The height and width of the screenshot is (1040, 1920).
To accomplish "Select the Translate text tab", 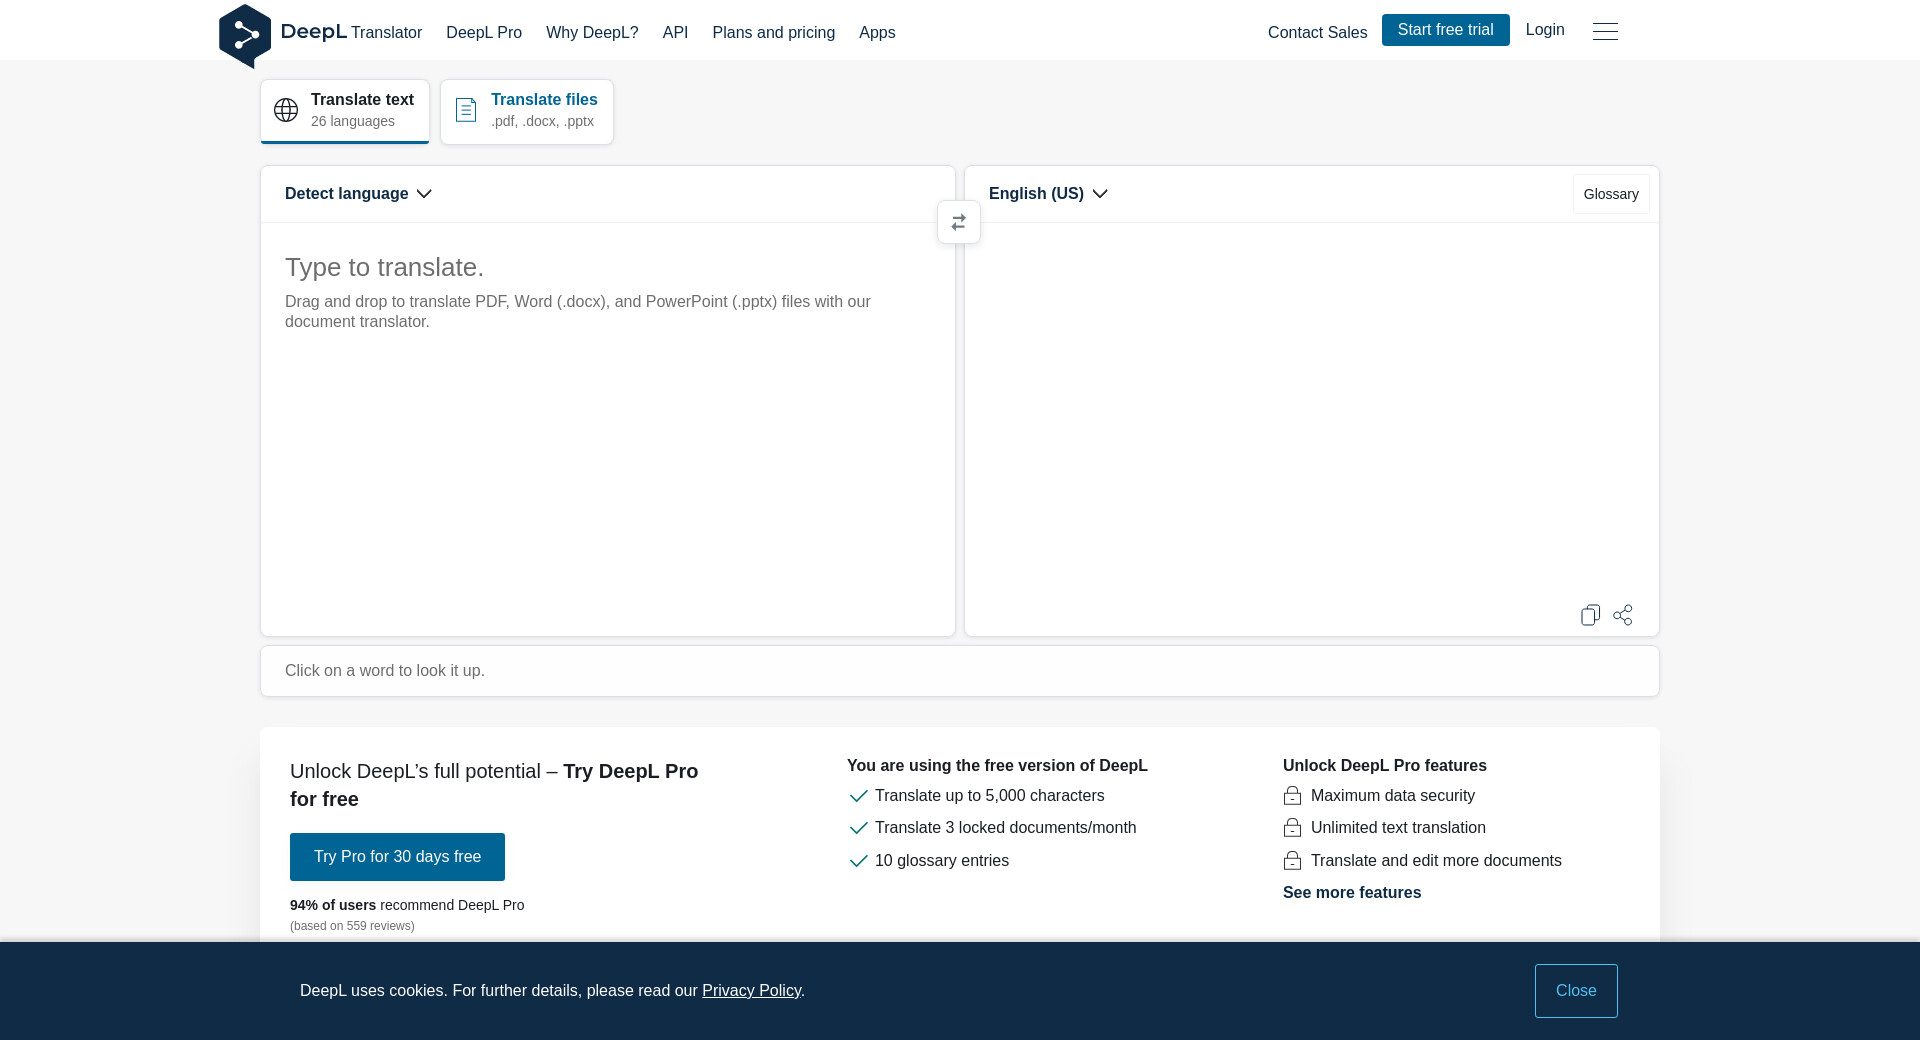I will (x=345, y=111).
